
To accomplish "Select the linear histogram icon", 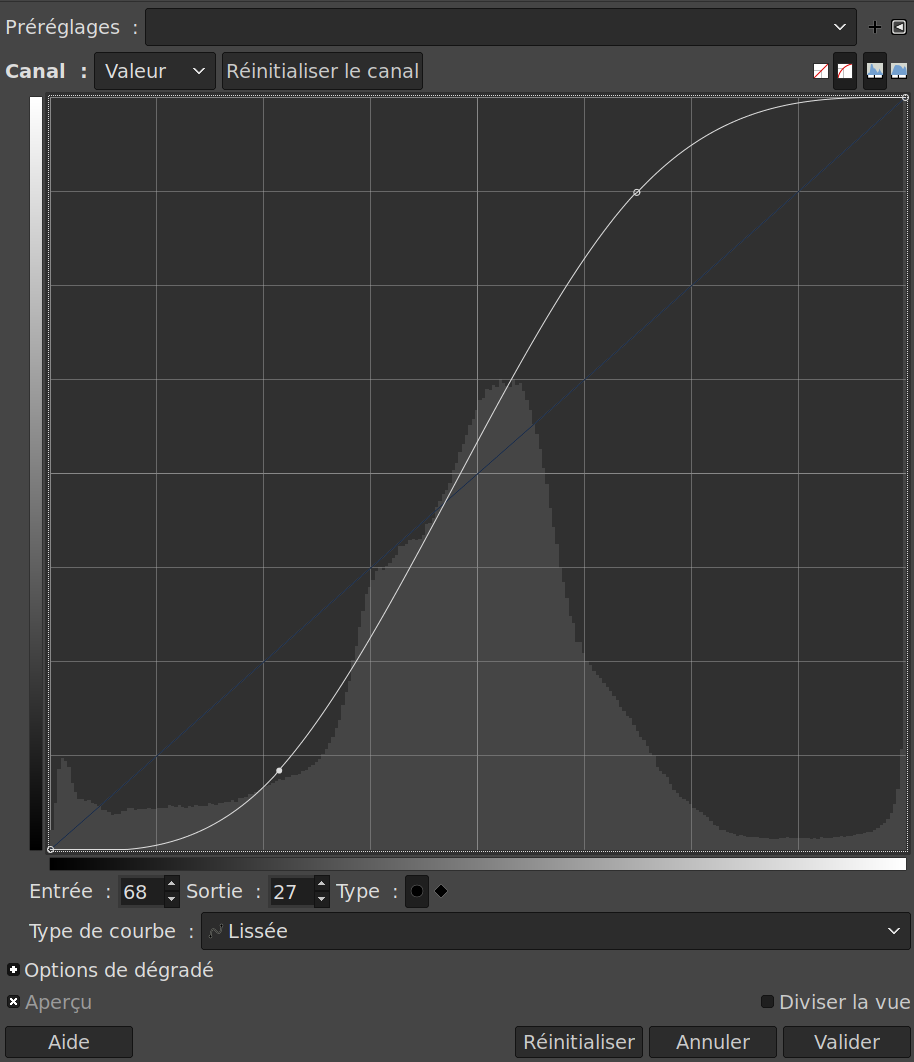I will click(x=875, y=71).
